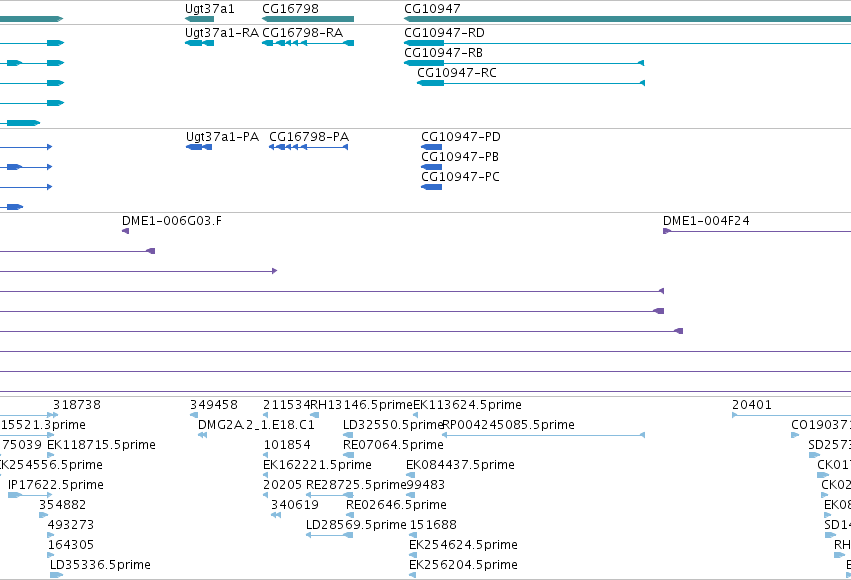
Task: Click the EST label 340619
Action: (295, 505)
